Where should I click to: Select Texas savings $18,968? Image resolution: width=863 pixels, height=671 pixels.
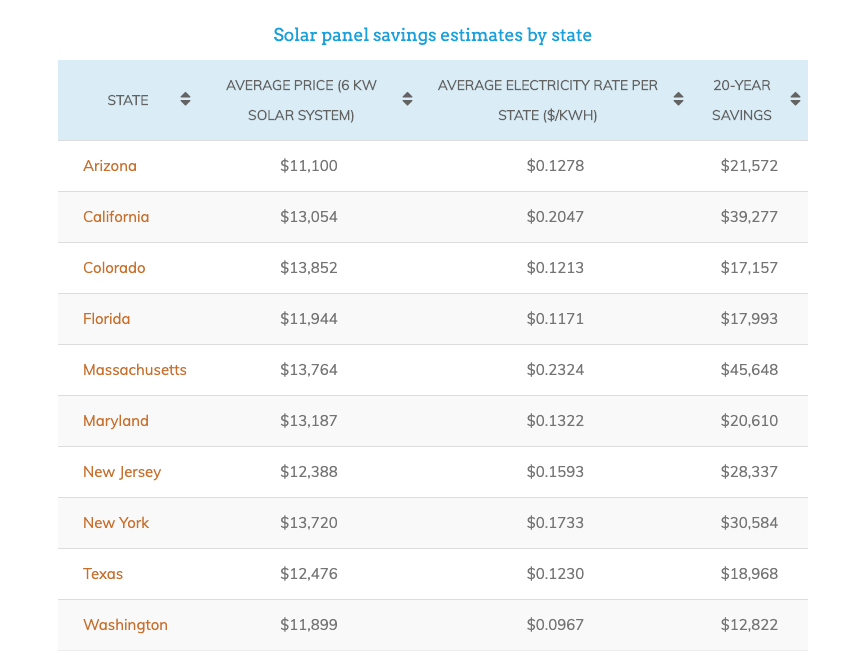(749, 574)
